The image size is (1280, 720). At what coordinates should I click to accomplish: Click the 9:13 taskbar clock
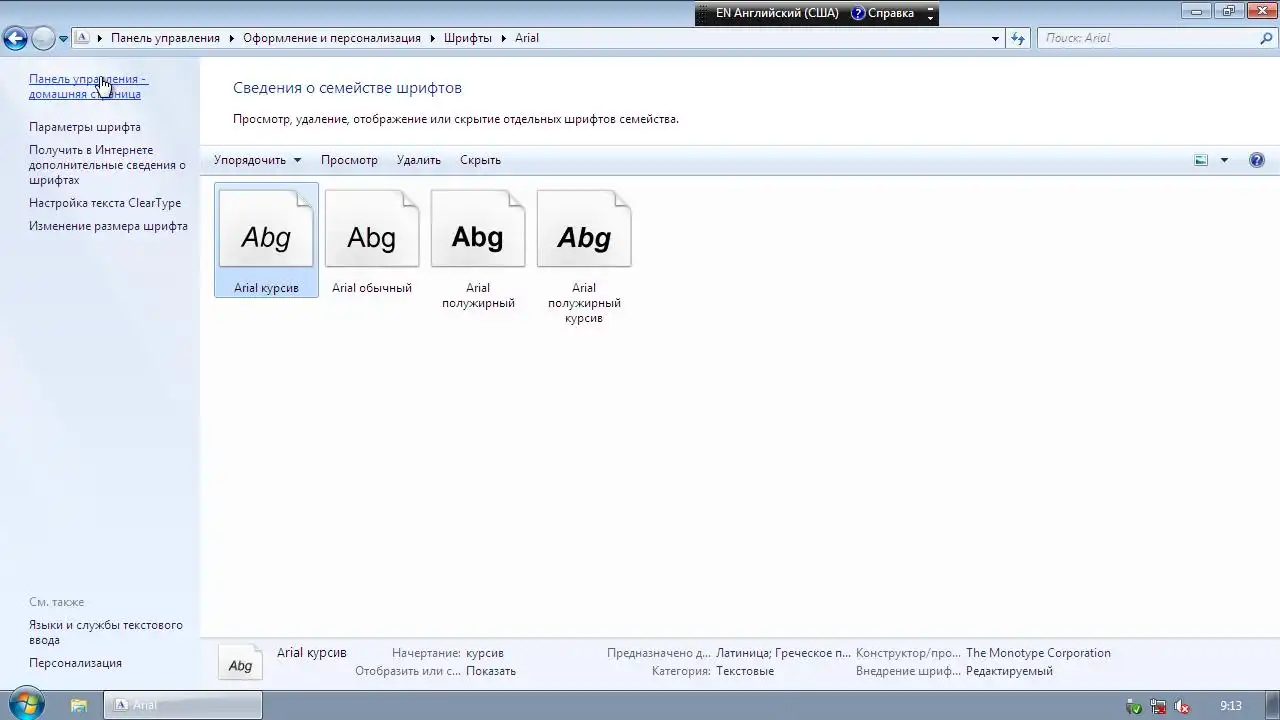pos(1231,706)
